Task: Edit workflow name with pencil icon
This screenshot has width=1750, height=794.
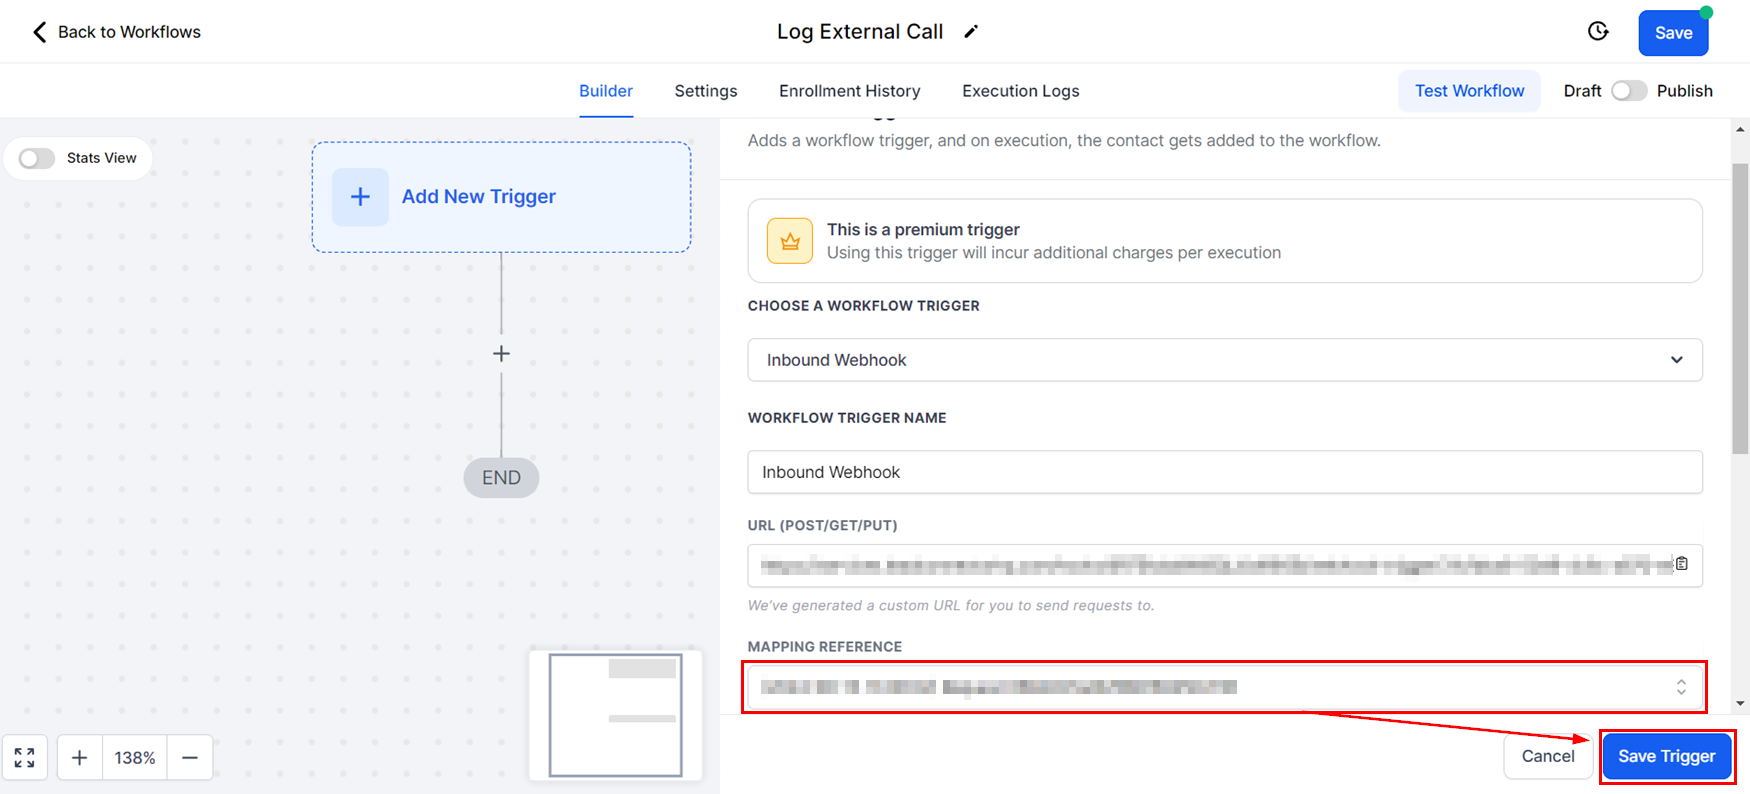Action: click(x=970, y=32)
